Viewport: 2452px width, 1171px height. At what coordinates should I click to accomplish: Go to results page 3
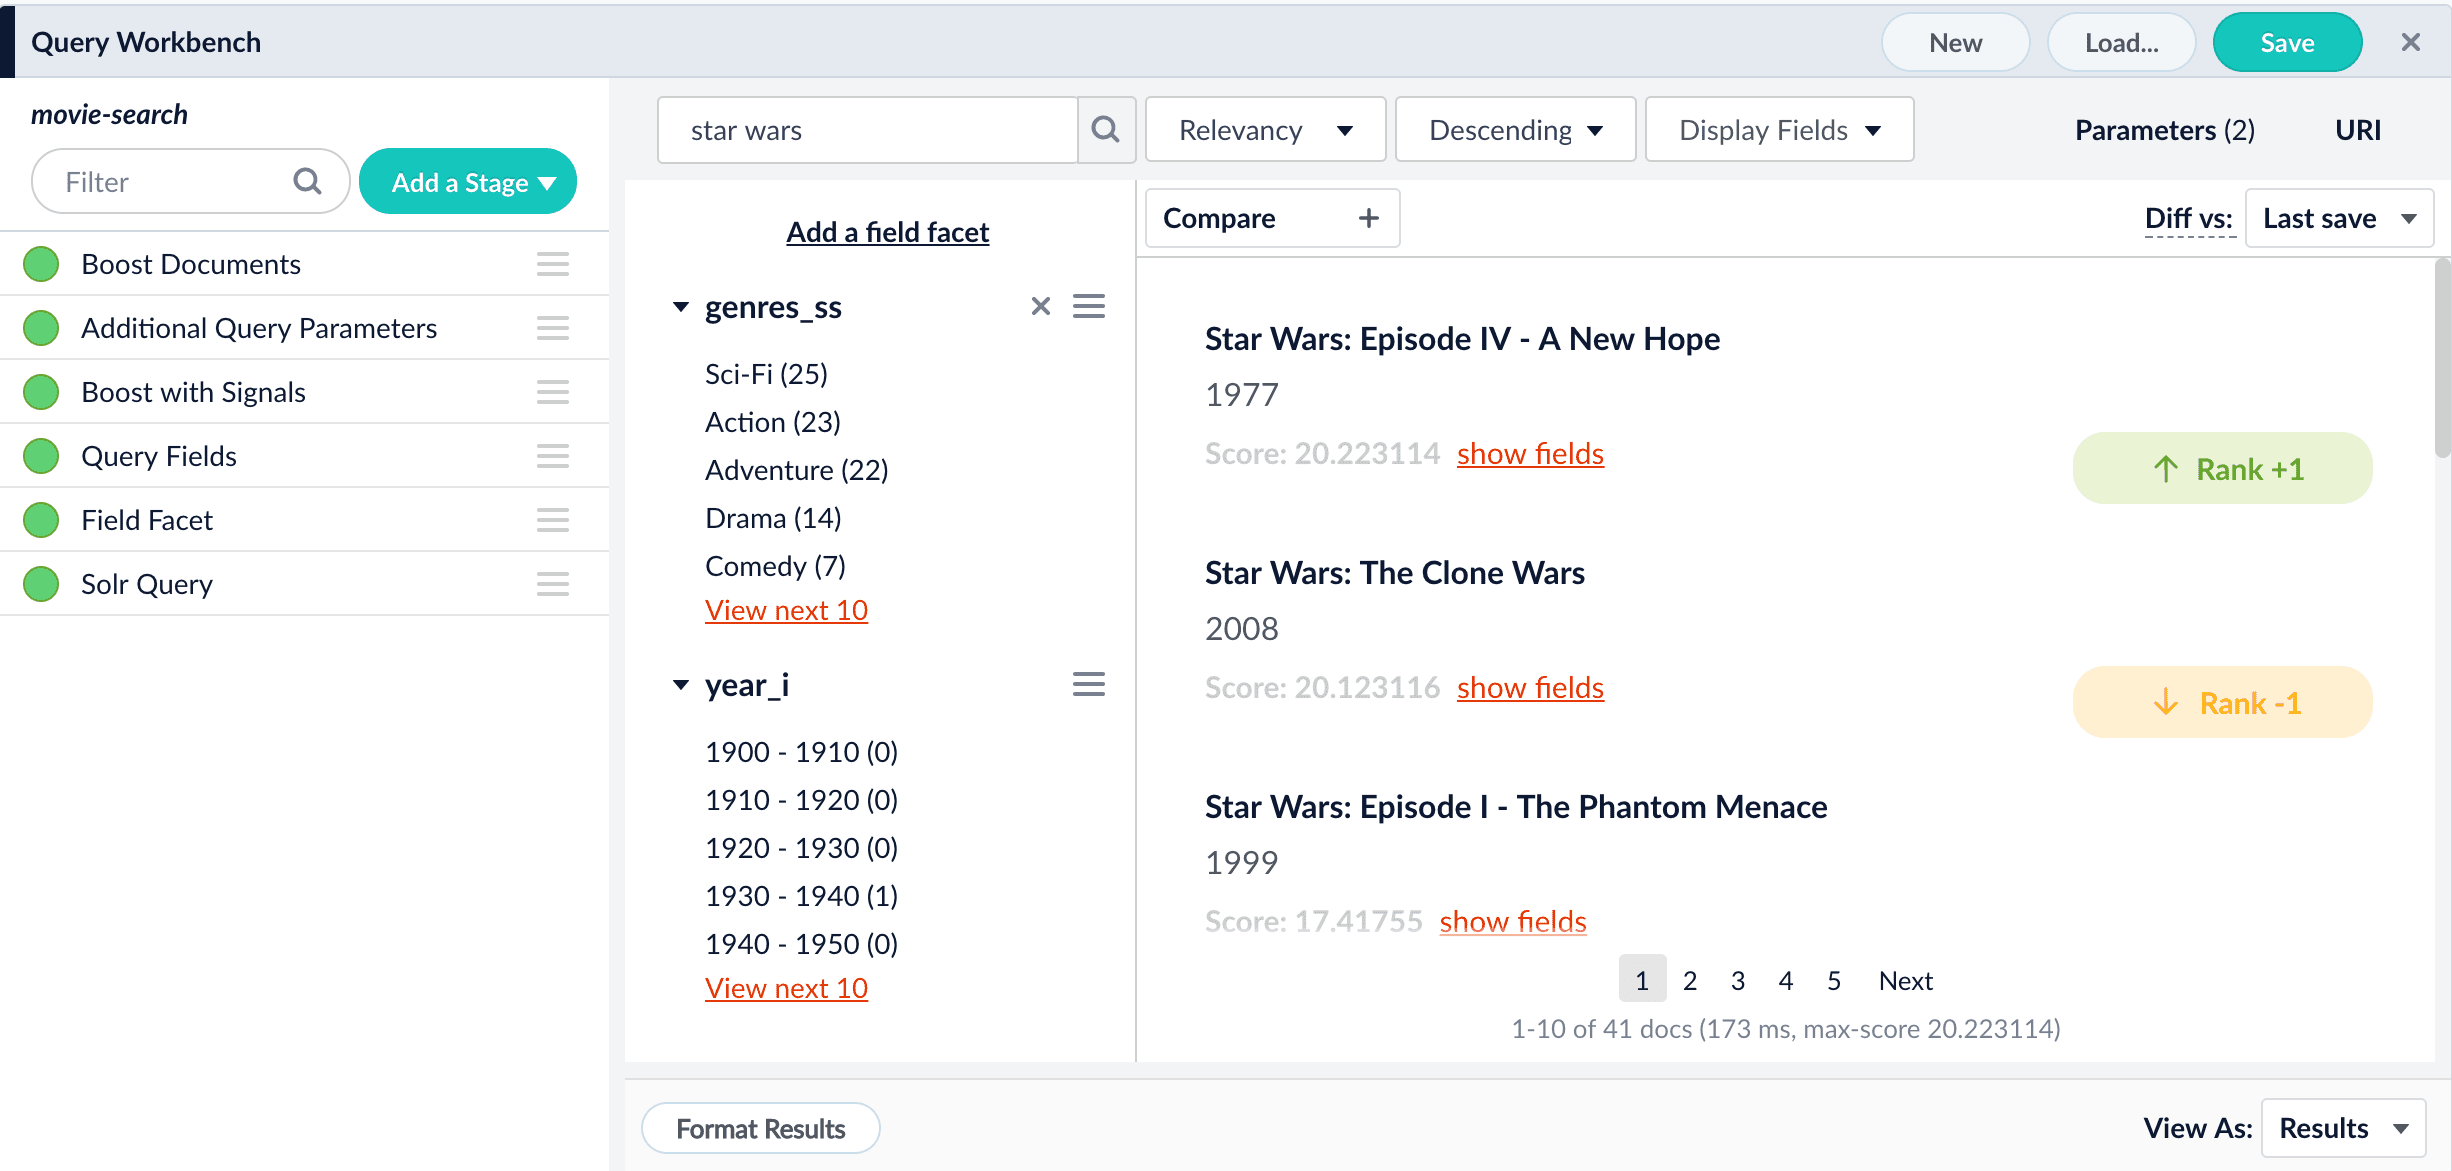[x=1737, y=980]
